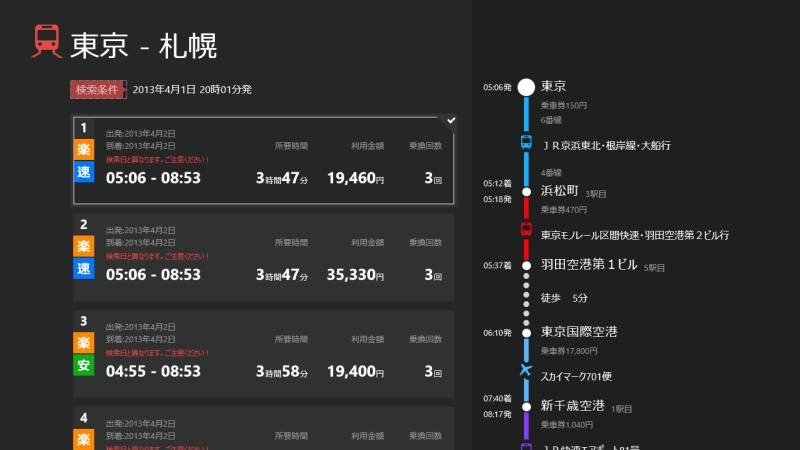
Task: Click the blue 速 badge on route 2
Action: pyautogui.click(x=84, y=270)
